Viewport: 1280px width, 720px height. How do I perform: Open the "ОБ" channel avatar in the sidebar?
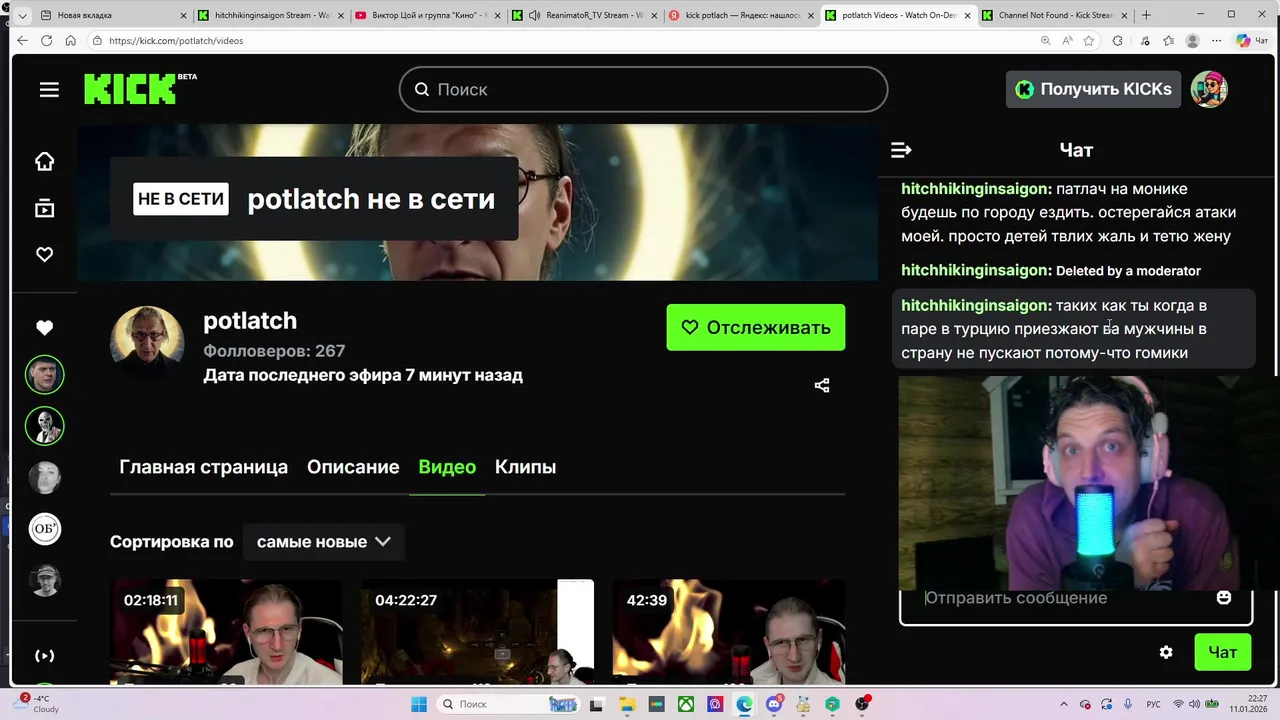[x=44, y=529]
